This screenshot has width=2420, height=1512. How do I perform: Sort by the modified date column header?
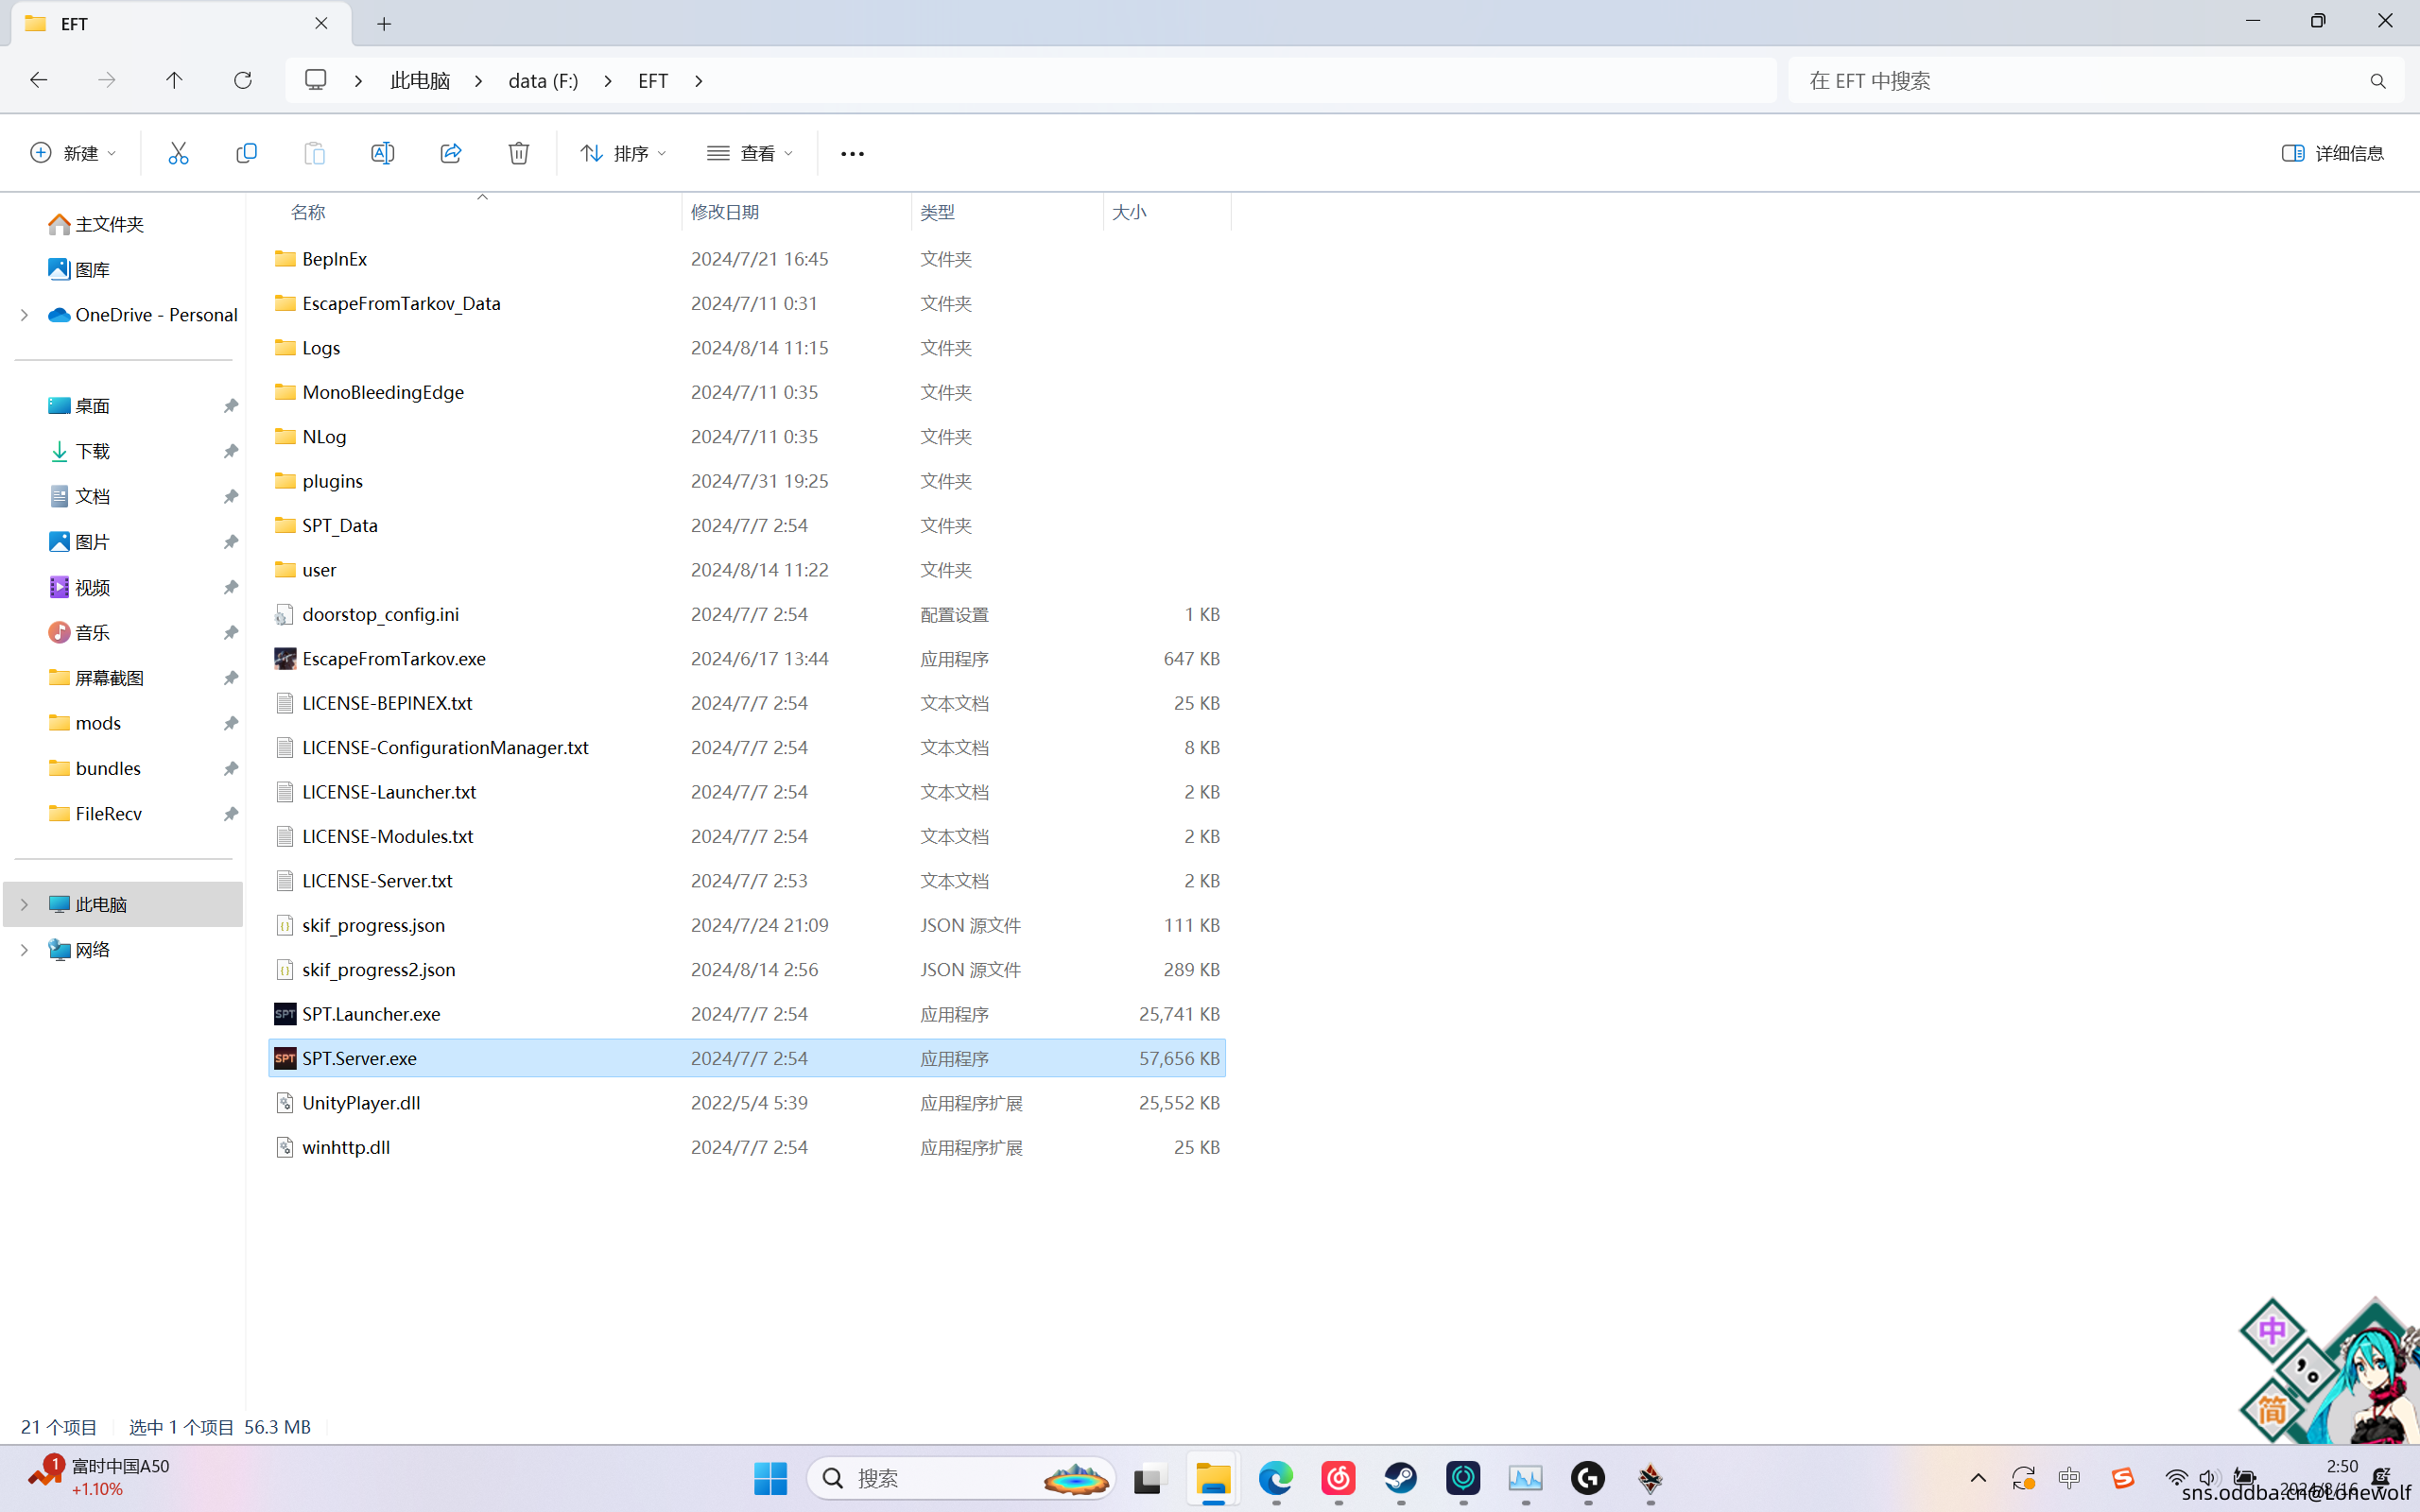725,212
